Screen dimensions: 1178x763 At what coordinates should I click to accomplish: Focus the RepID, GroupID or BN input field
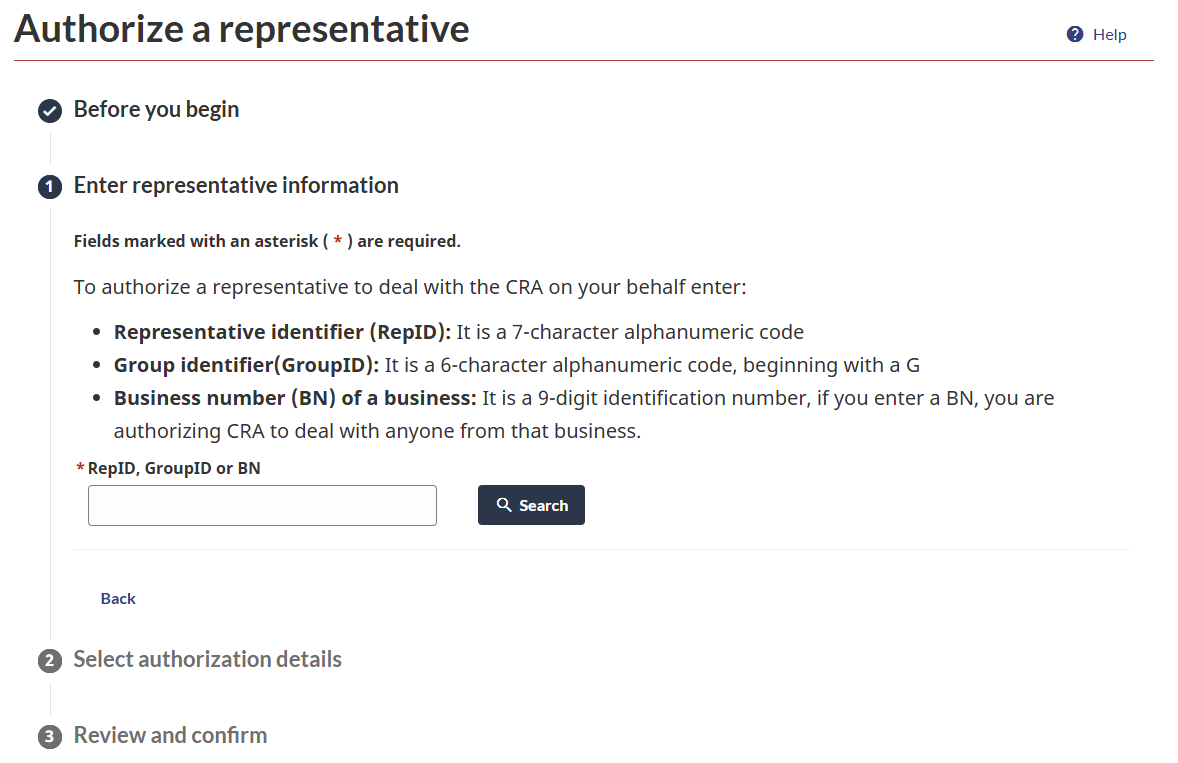click(x=262, y=505)
